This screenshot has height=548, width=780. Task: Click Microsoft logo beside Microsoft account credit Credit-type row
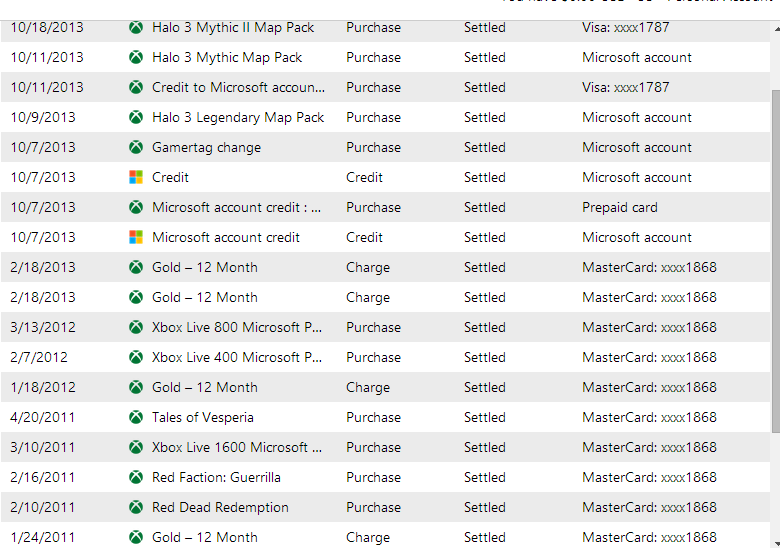[136, 237]
